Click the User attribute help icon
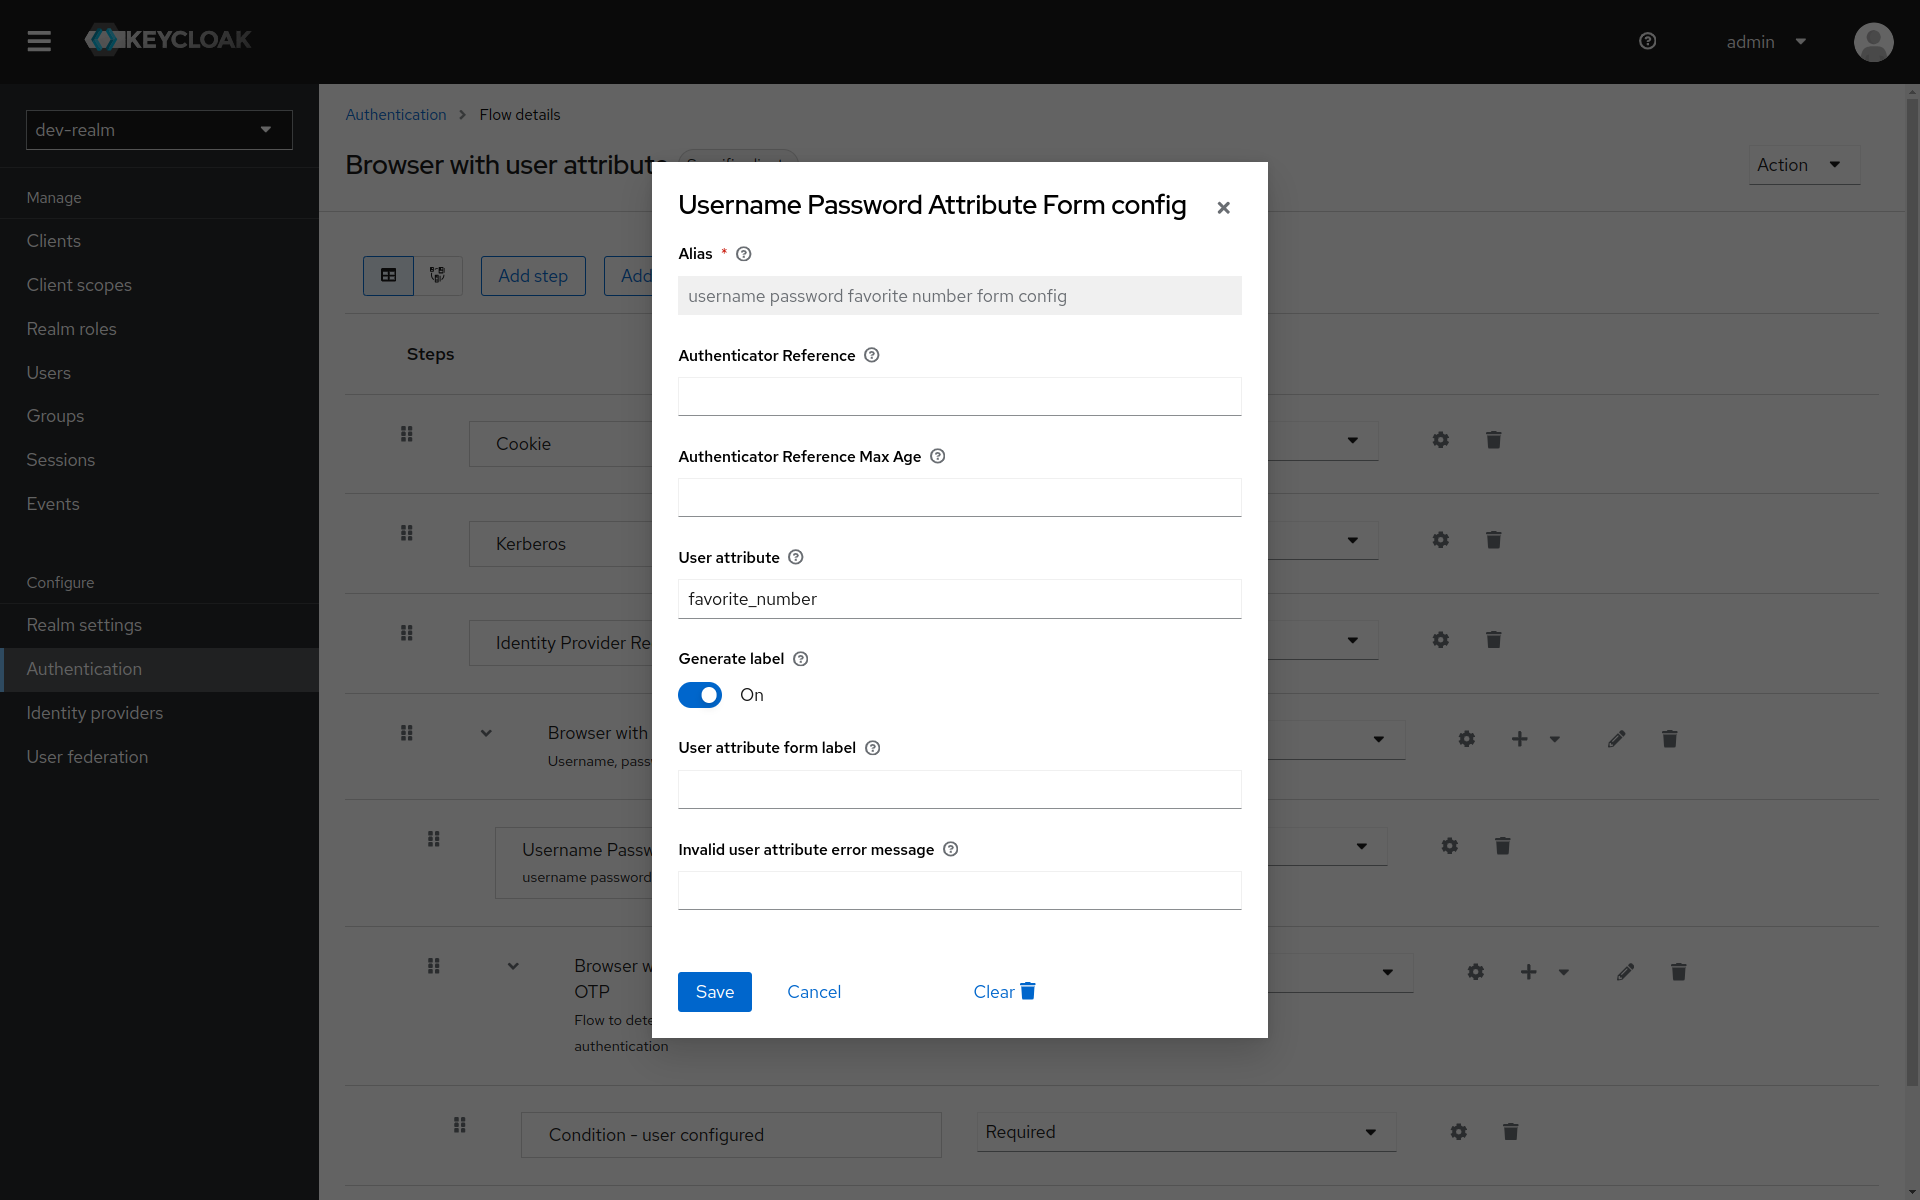The height and width of the screenshot is (1200, 1920). pos(795,558)
